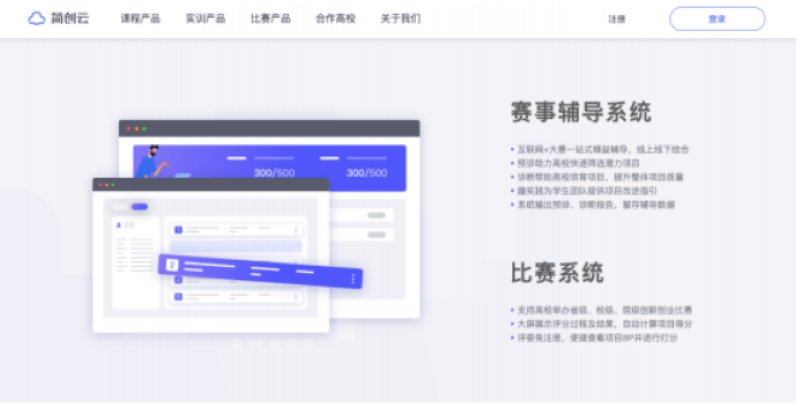Click the person icon in the left sidebar card
The width and height of the screenshot is (800, 405).
tap(120, 226)
